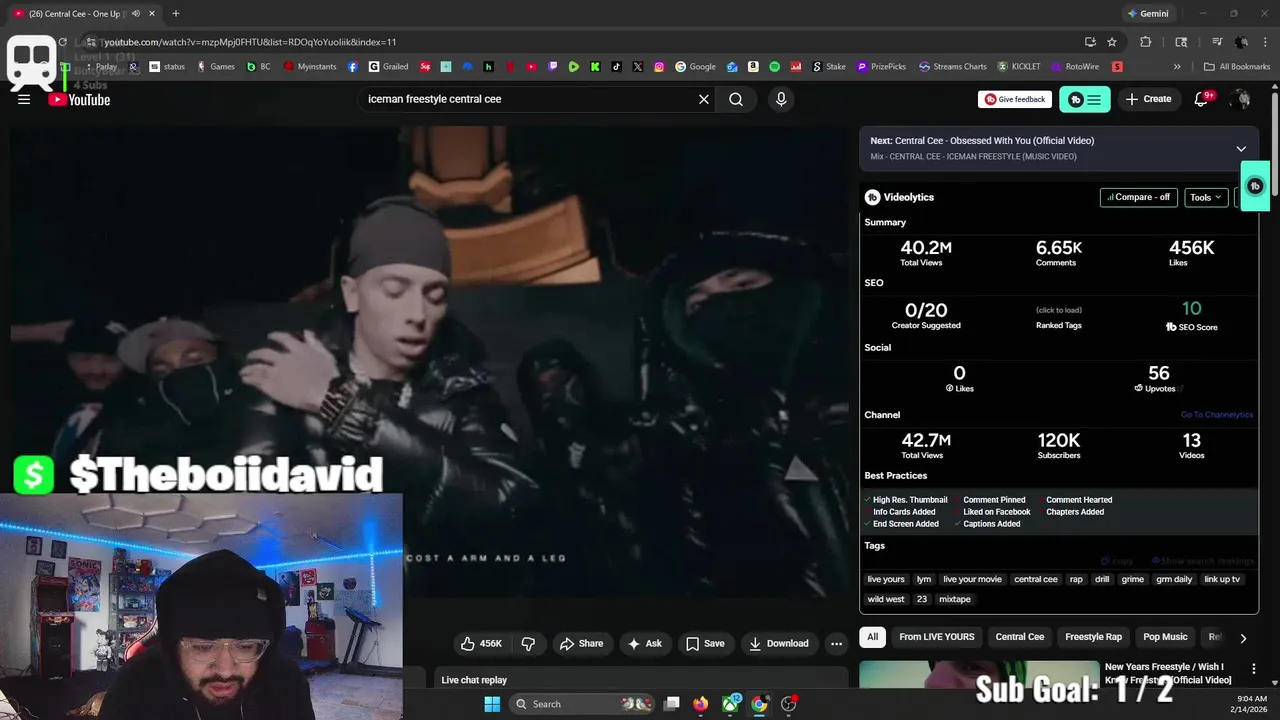Viewport: 1280px width, 720px height.
Task: Open the Grailed bookmark
Action: 388,67
